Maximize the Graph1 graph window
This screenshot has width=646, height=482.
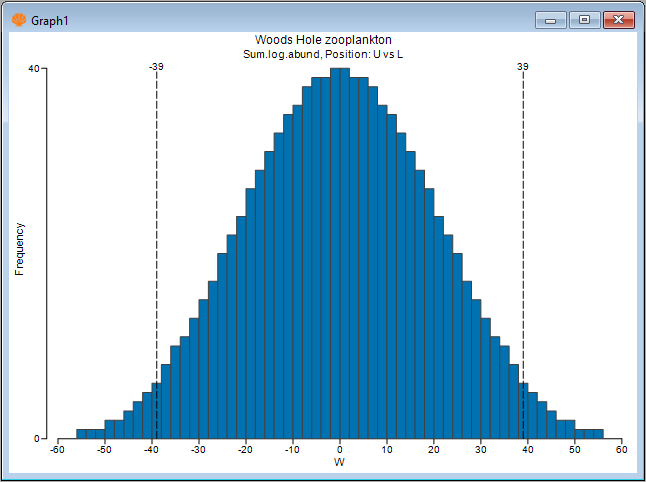click(584, 19)
